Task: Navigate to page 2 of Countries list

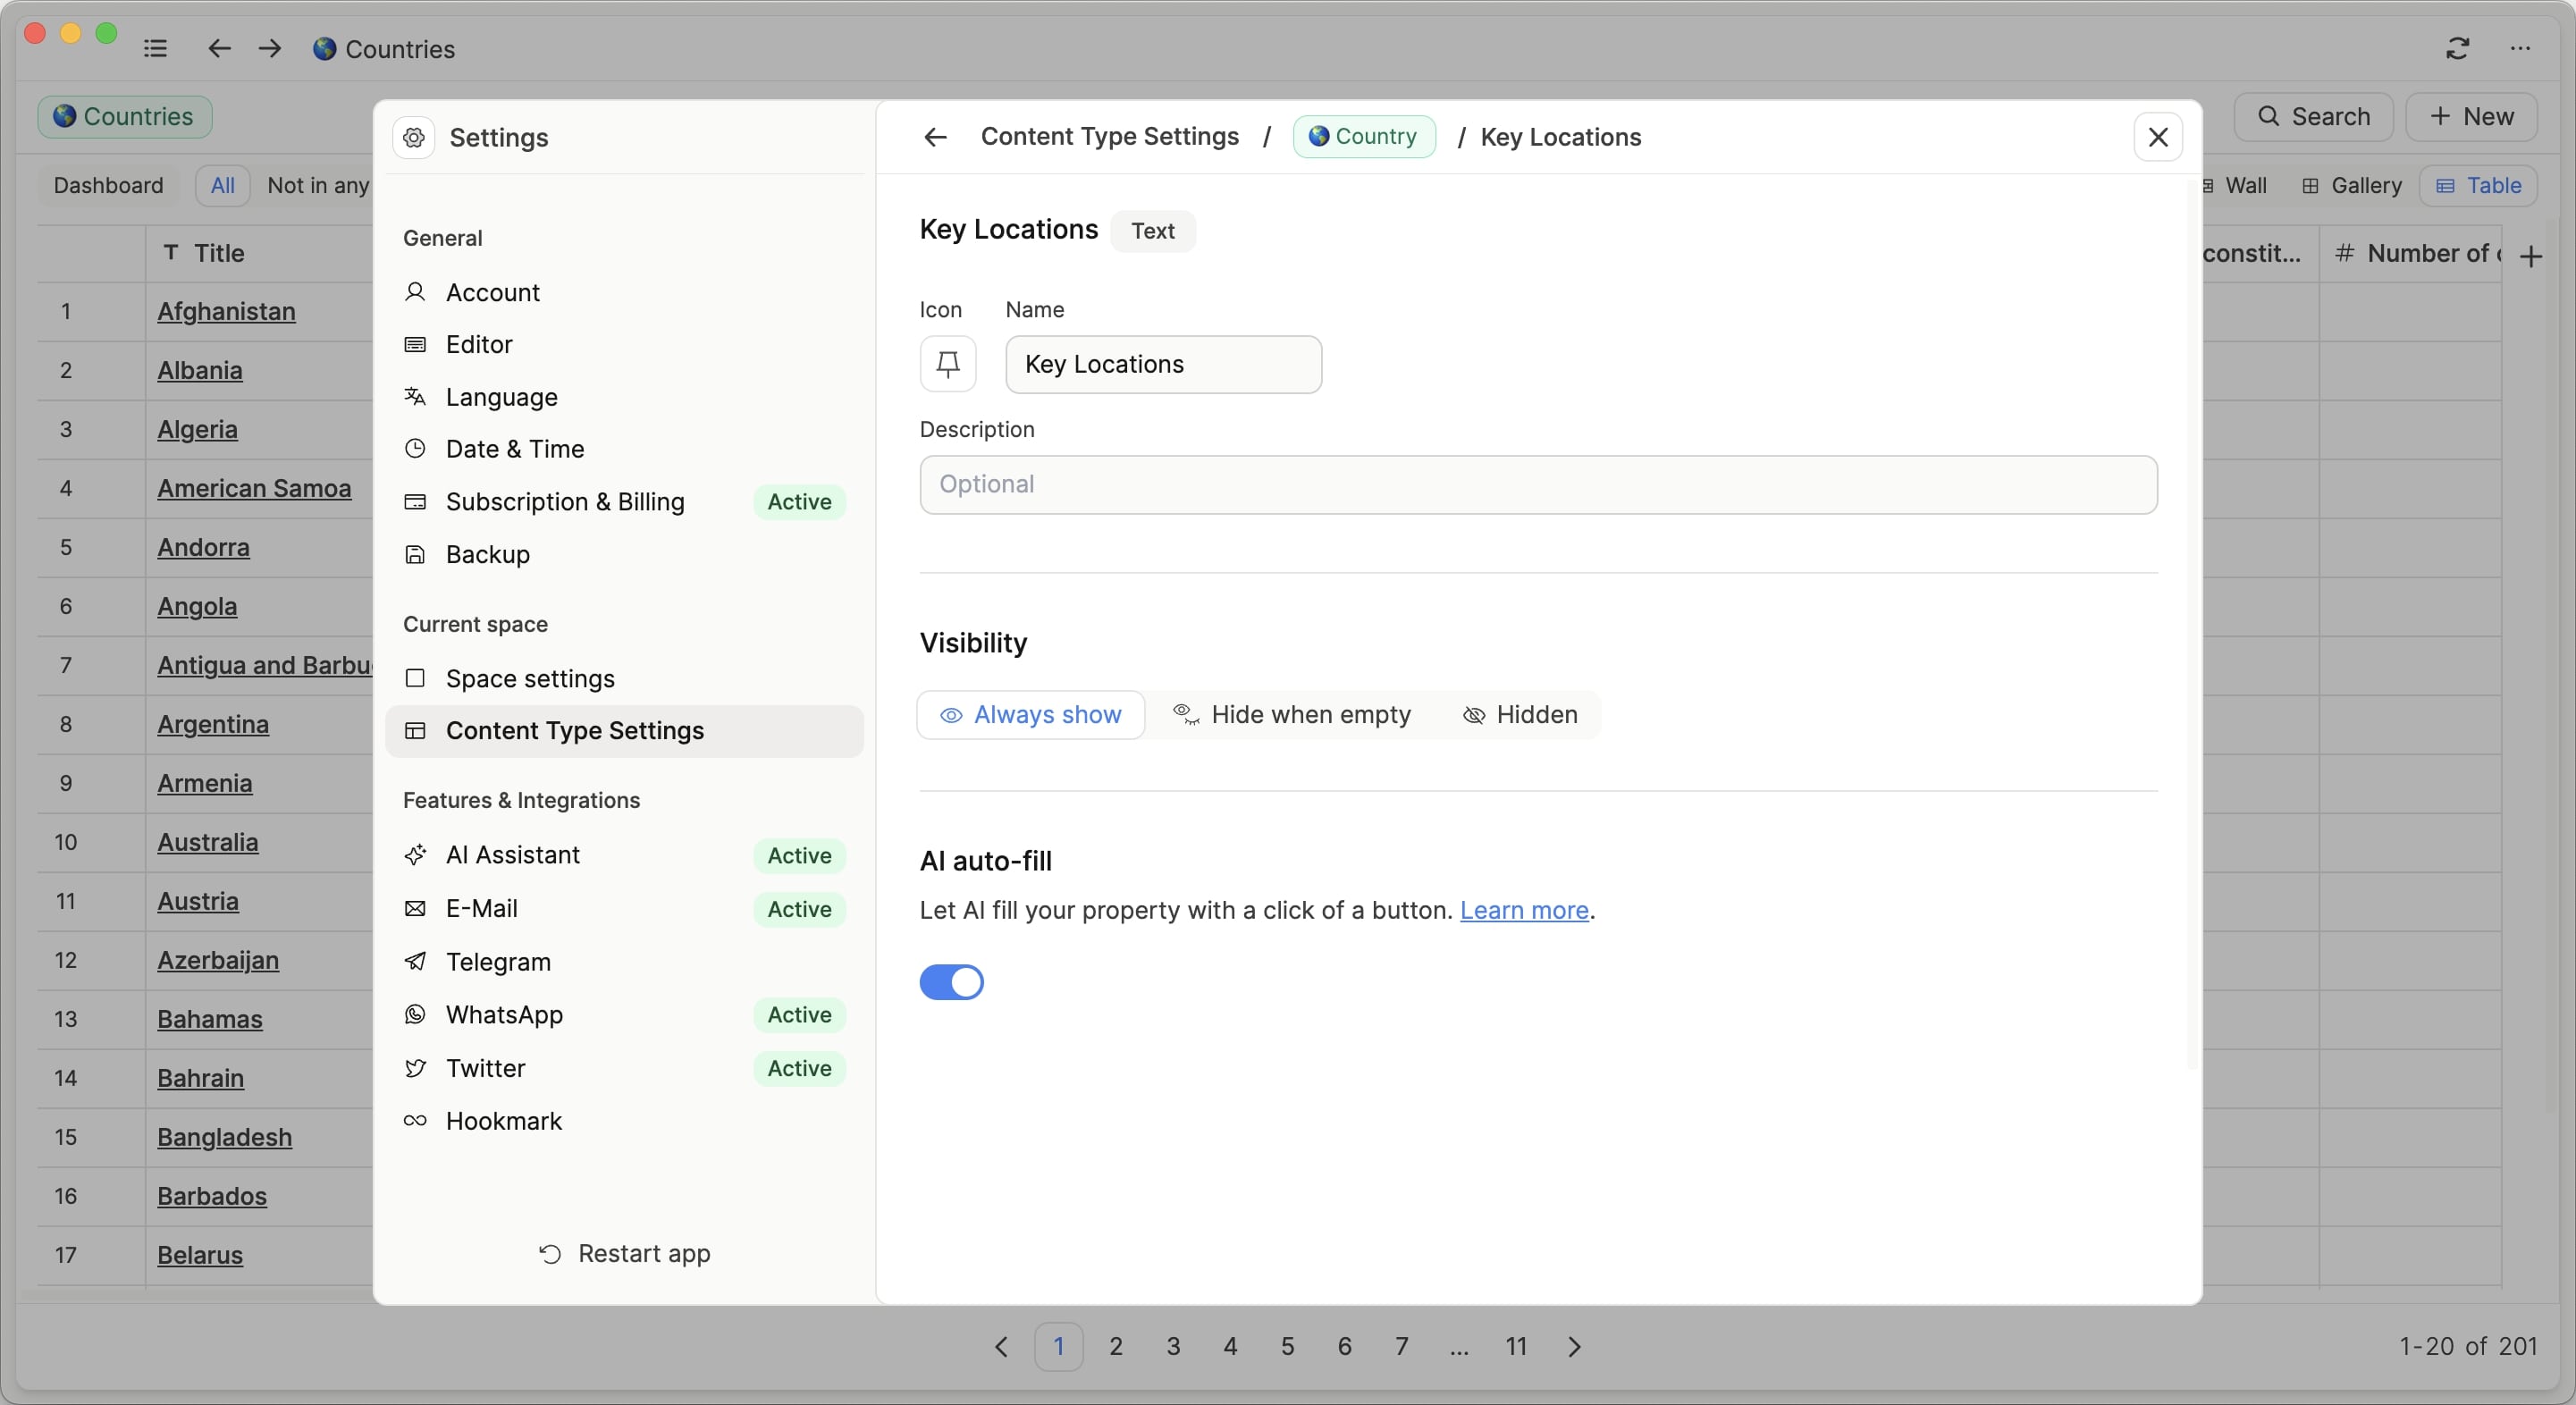Action: pos(1115,1346)
